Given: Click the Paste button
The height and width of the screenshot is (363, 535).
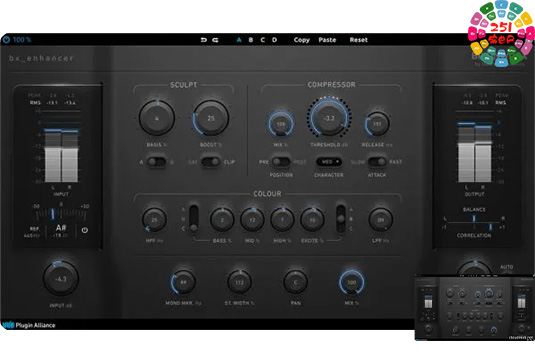Looking at the screenshot, I should 327,40.
